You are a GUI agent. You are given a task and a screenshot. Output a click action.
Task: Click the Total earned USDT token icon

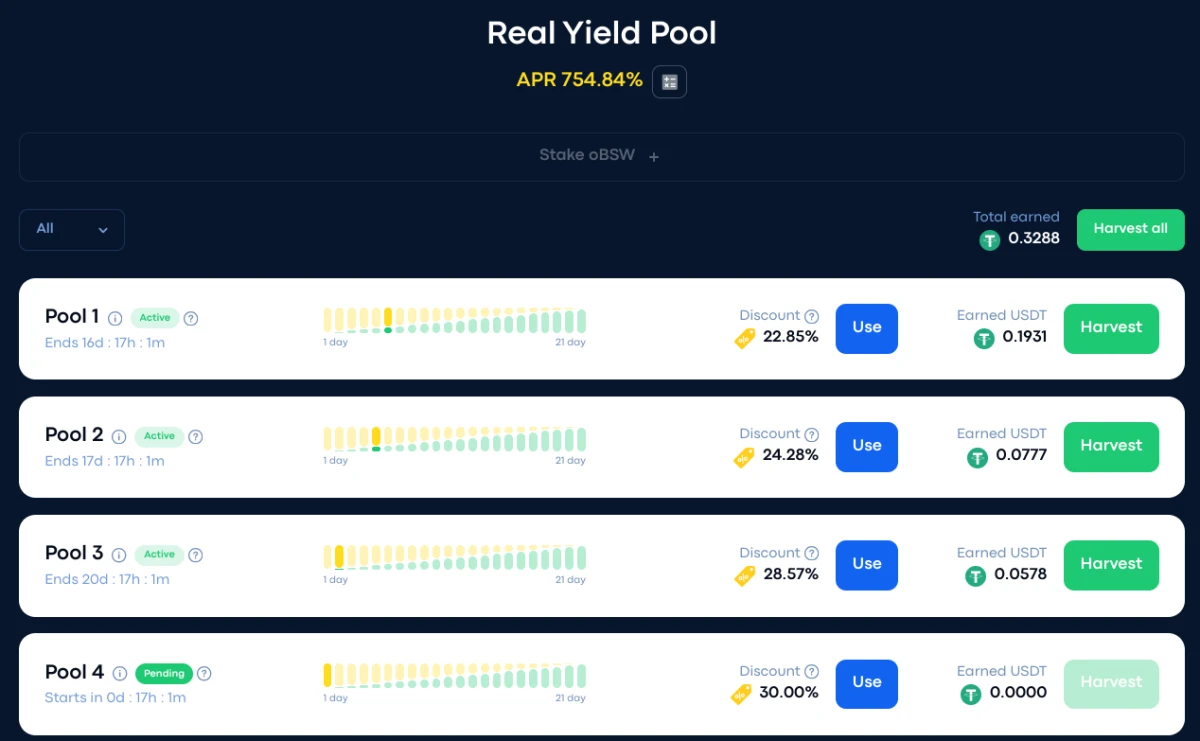(x=990, y=239)
